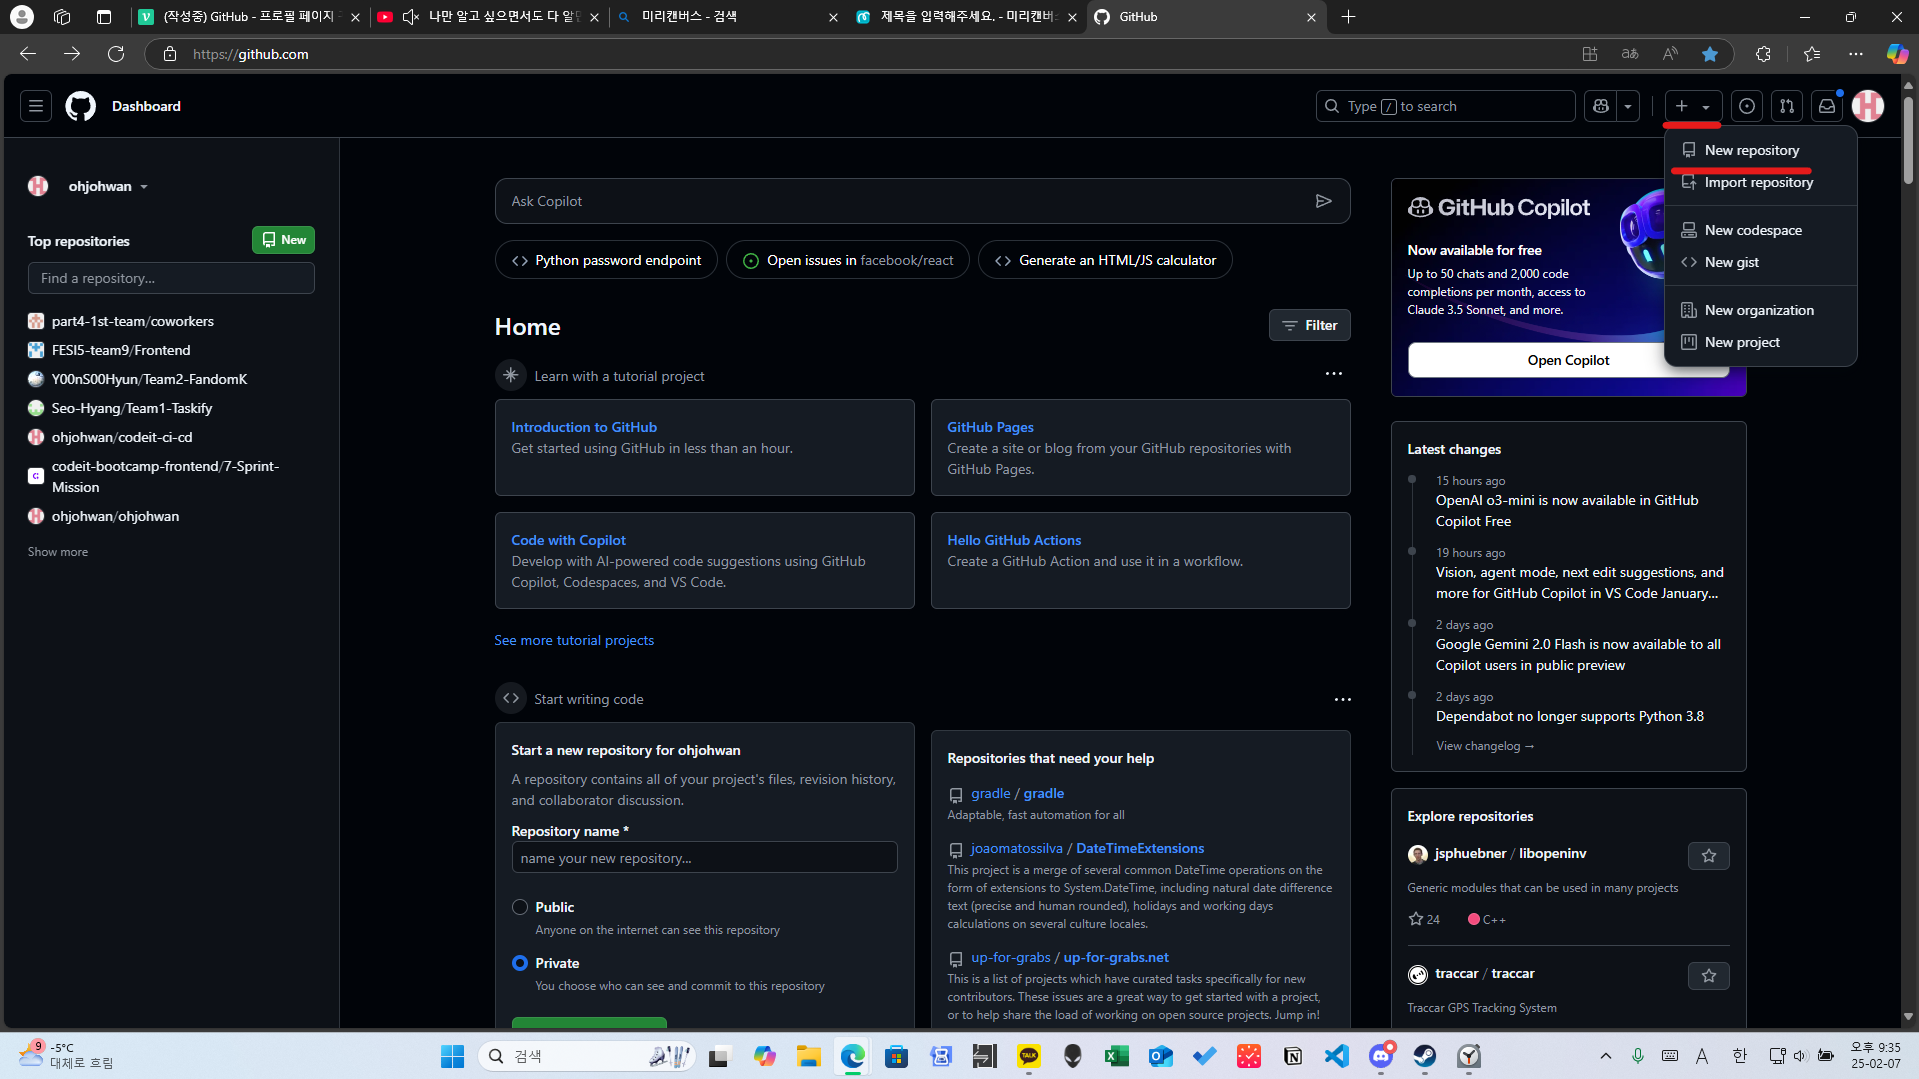The height and width of the screenshot is (1079, 1919).
Task: Click the send arrow in Ask Copilot
Action: point(1323,201)
